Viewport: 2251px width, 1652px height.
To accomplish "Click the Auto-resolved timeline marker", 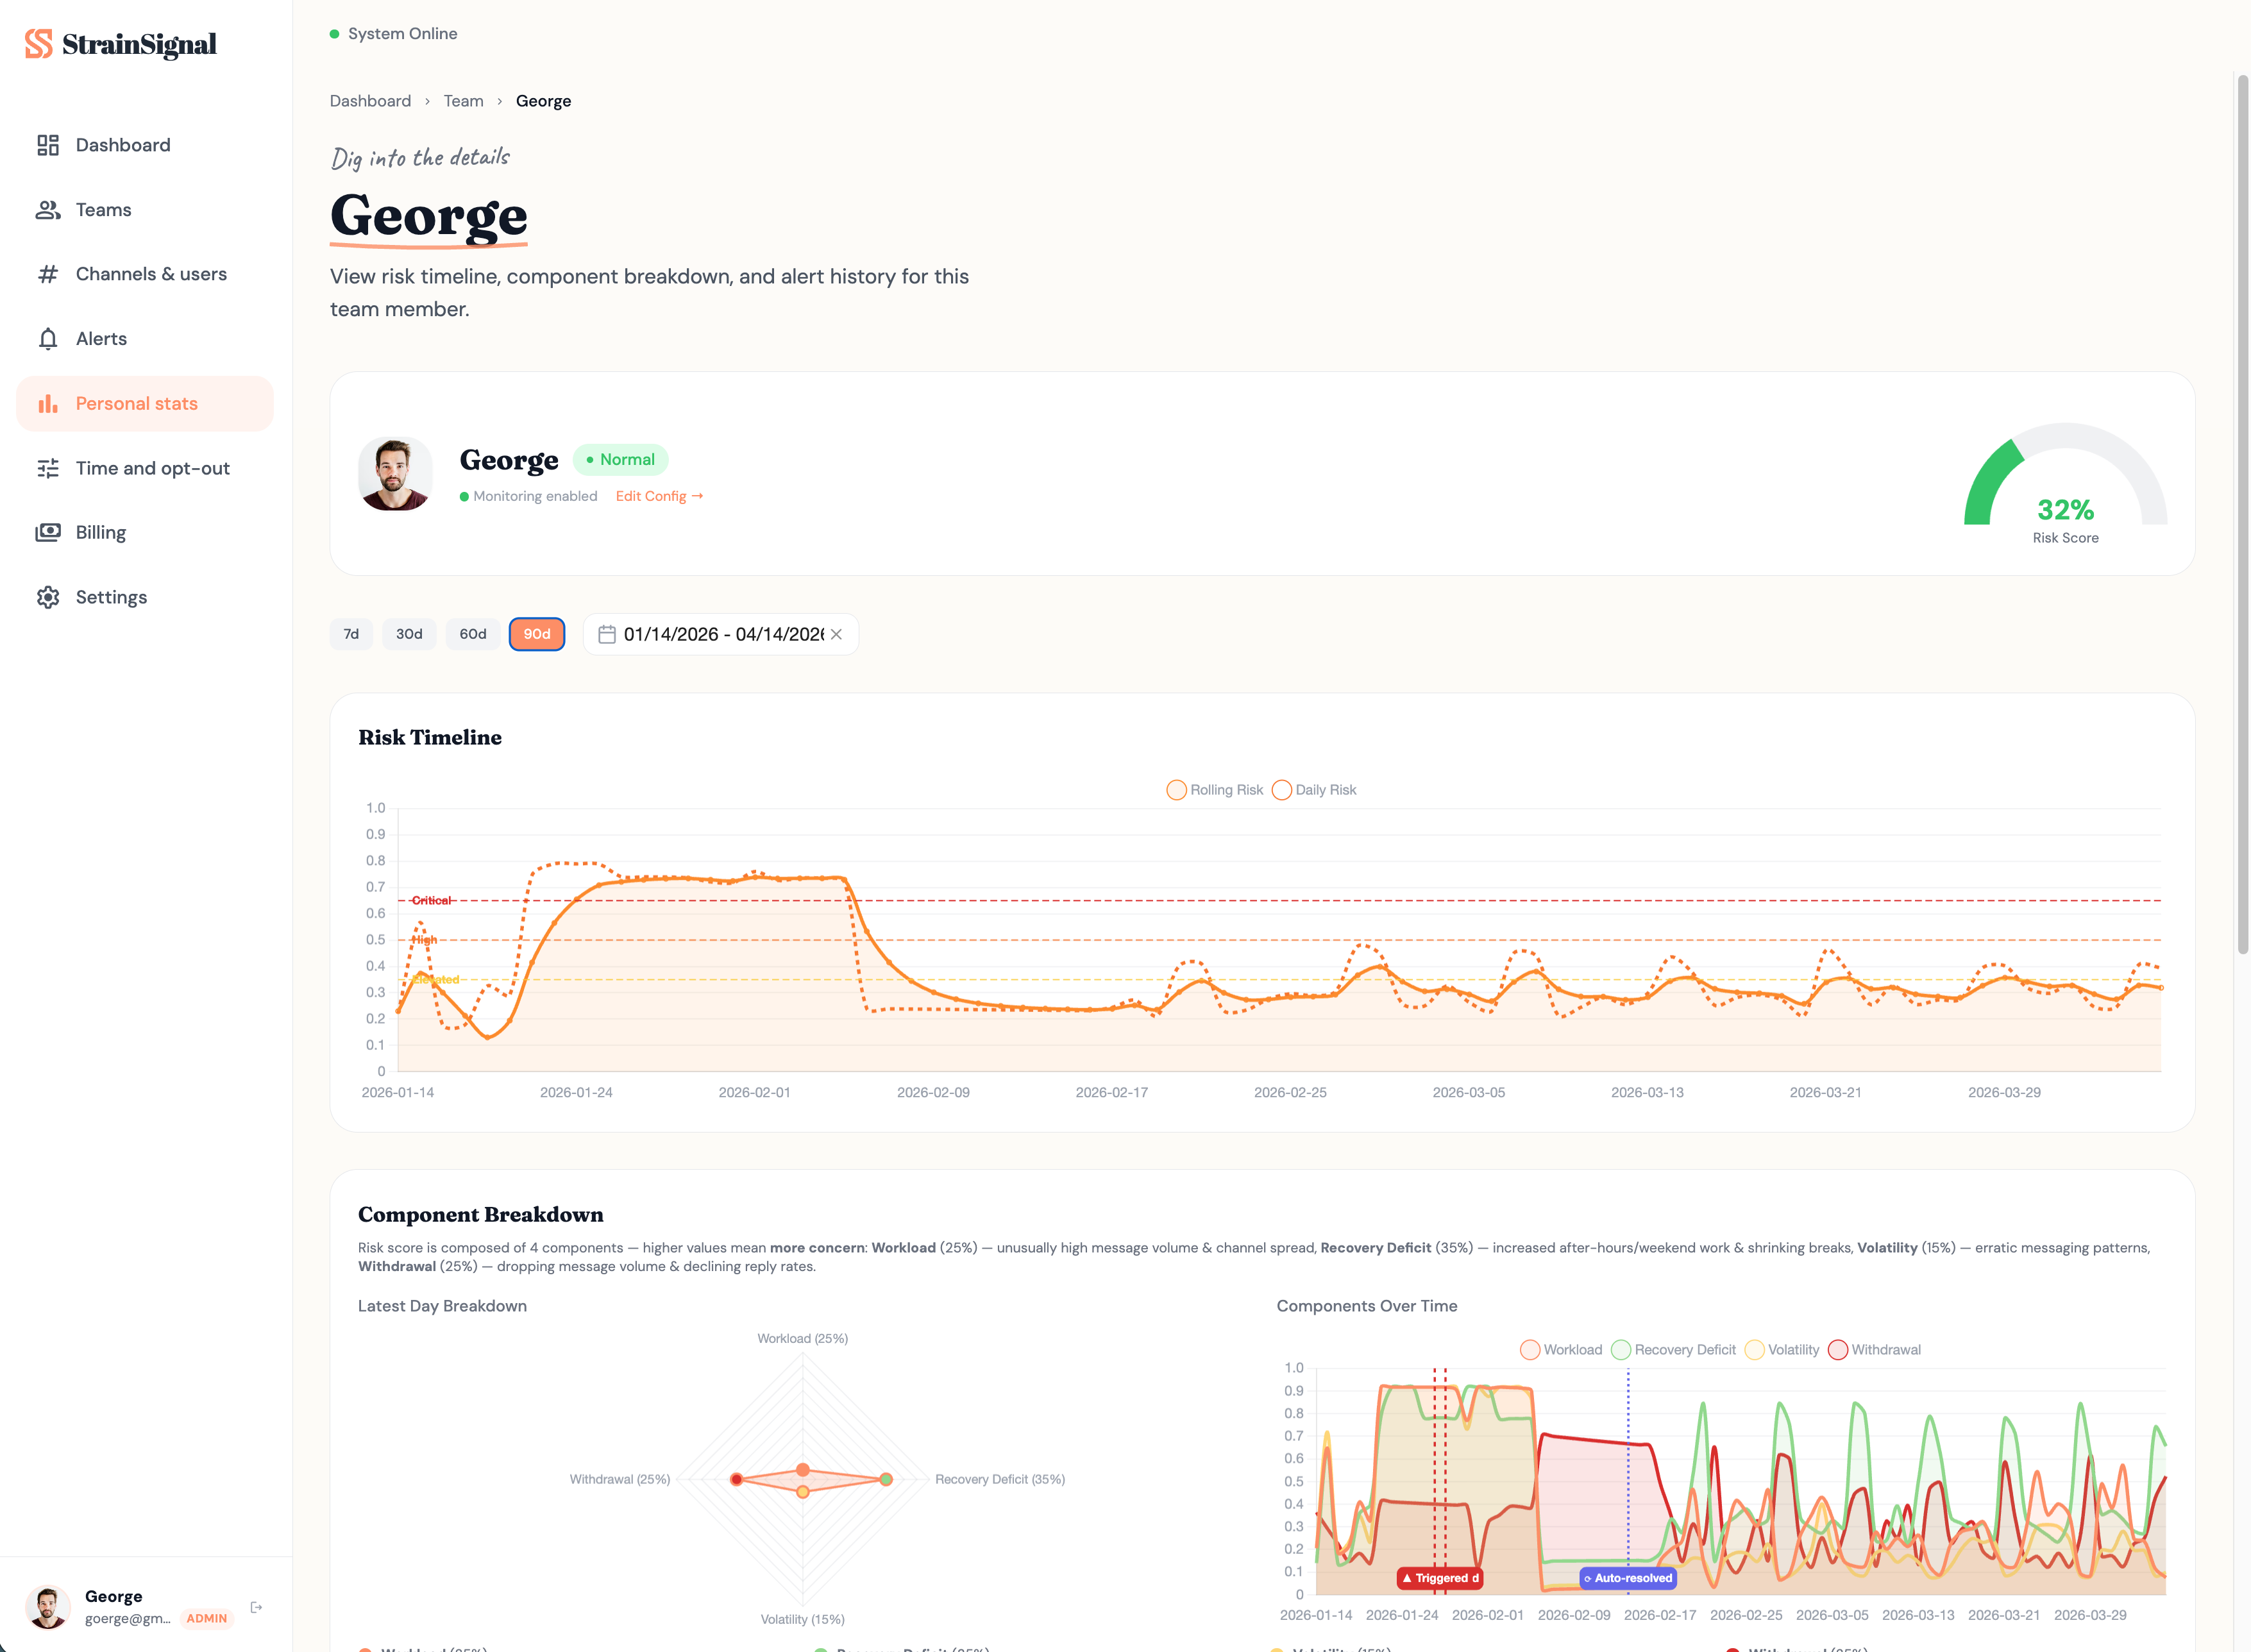I will (1627, 1578).
